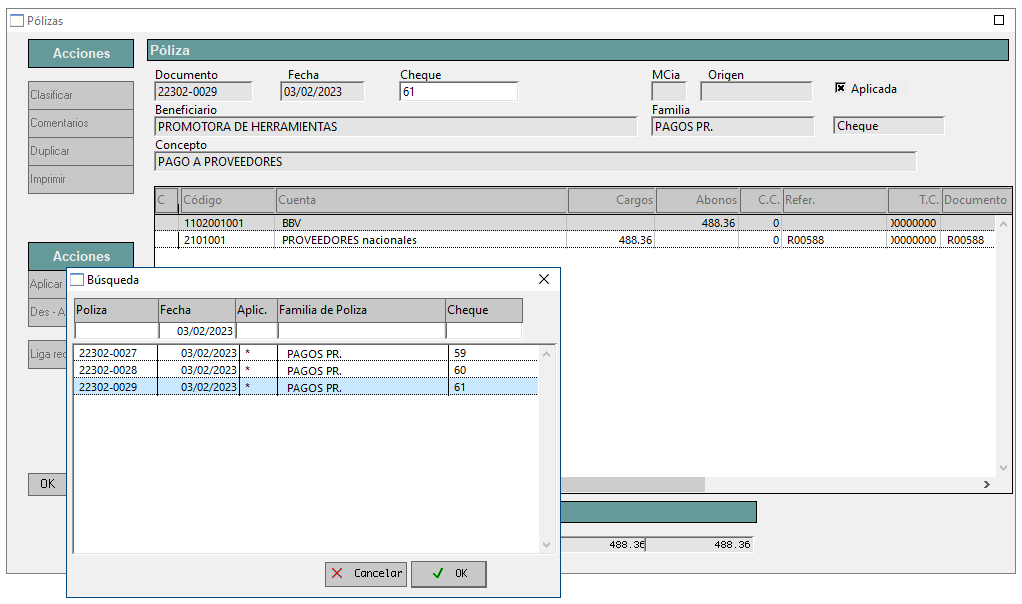Click the Familia field PAGOS PR.

click(733, 126)
